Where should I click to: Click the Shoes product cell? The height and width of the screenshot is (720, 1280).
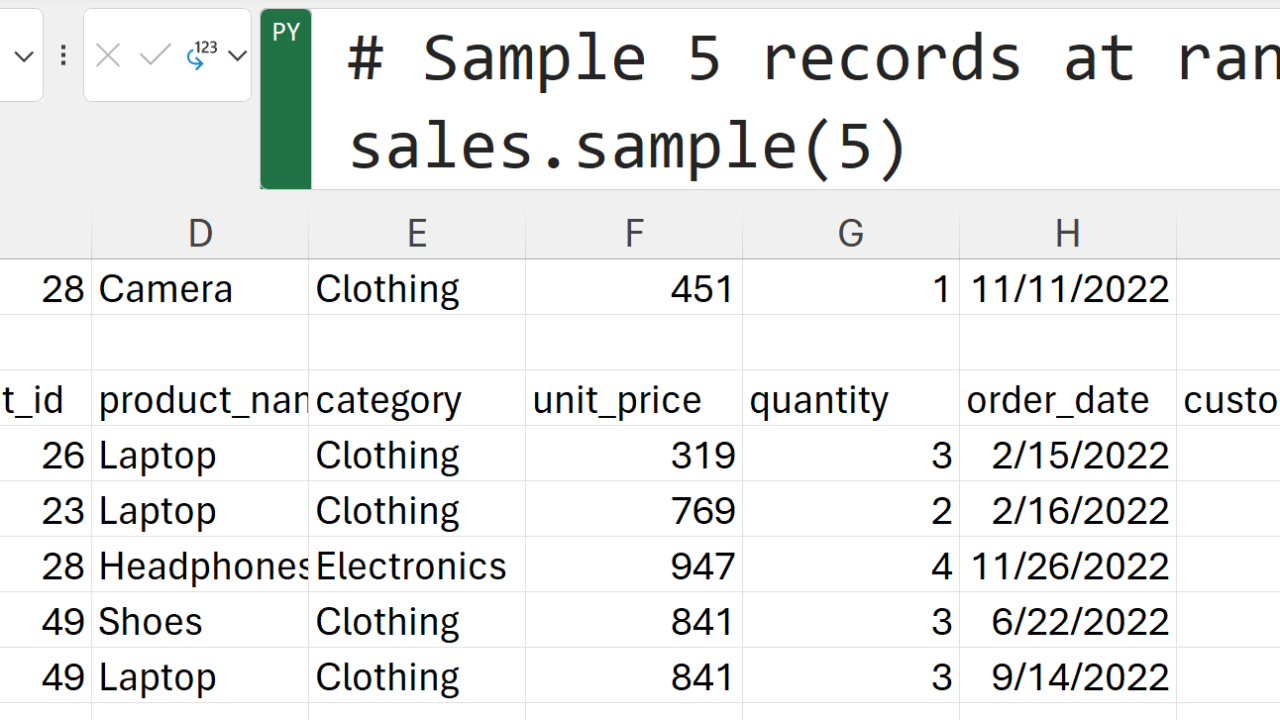pyautogui.click(x=200, y=622)
